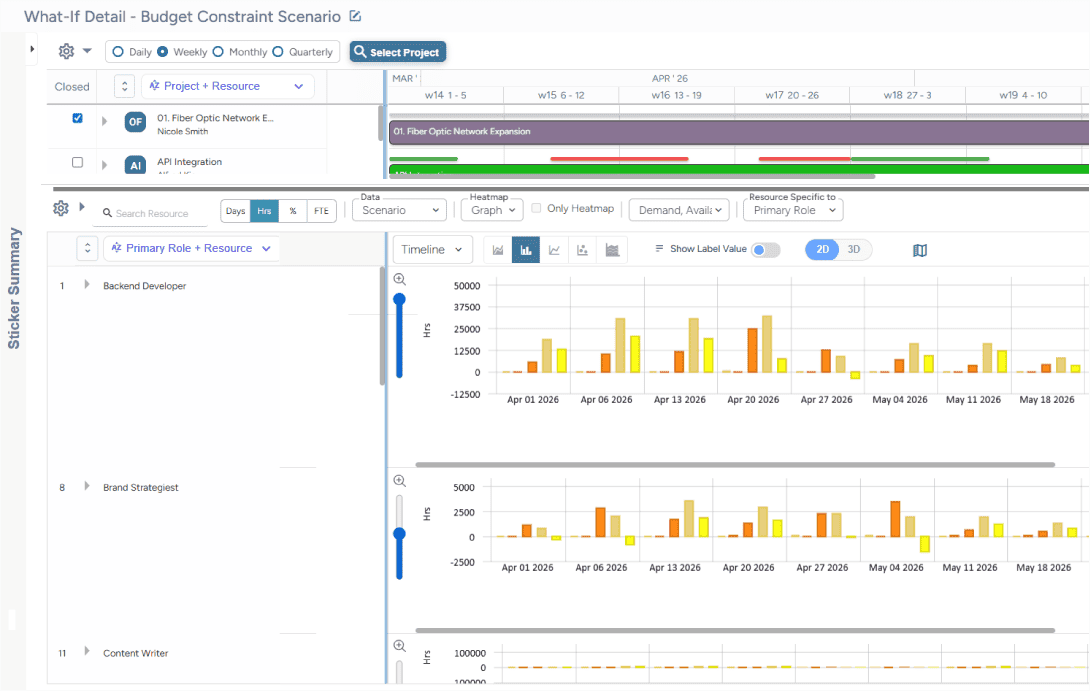Click the Show Label Value list icon

[x=659, y=249]
